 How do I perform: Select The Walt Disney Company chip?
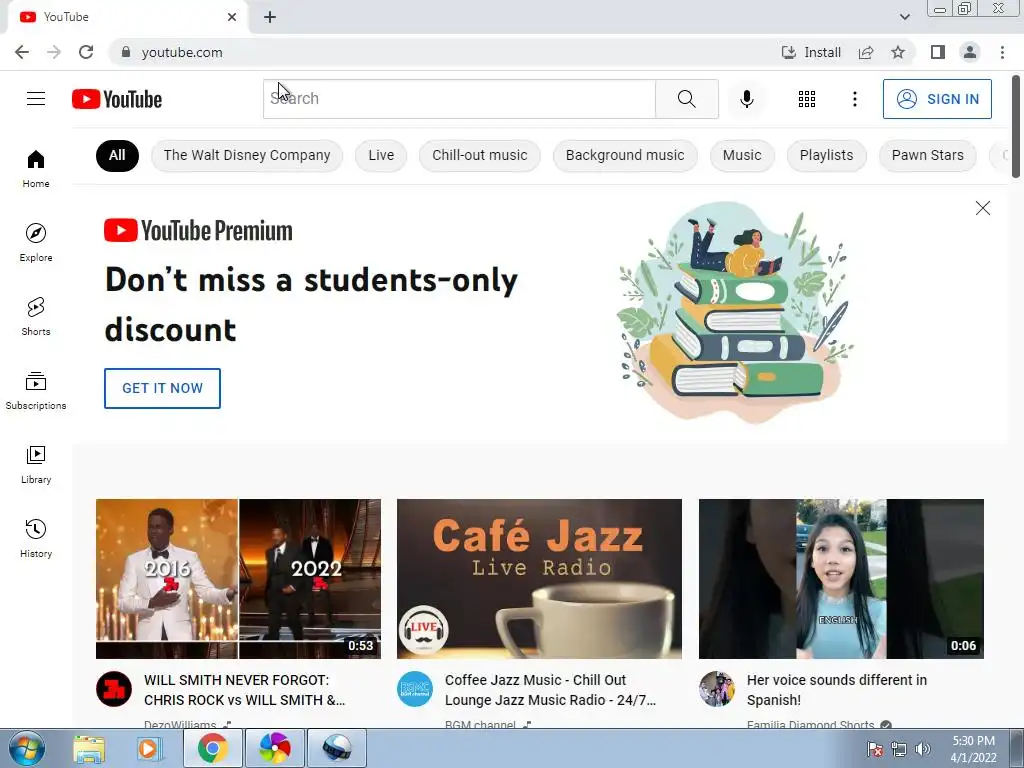[247, 155]
